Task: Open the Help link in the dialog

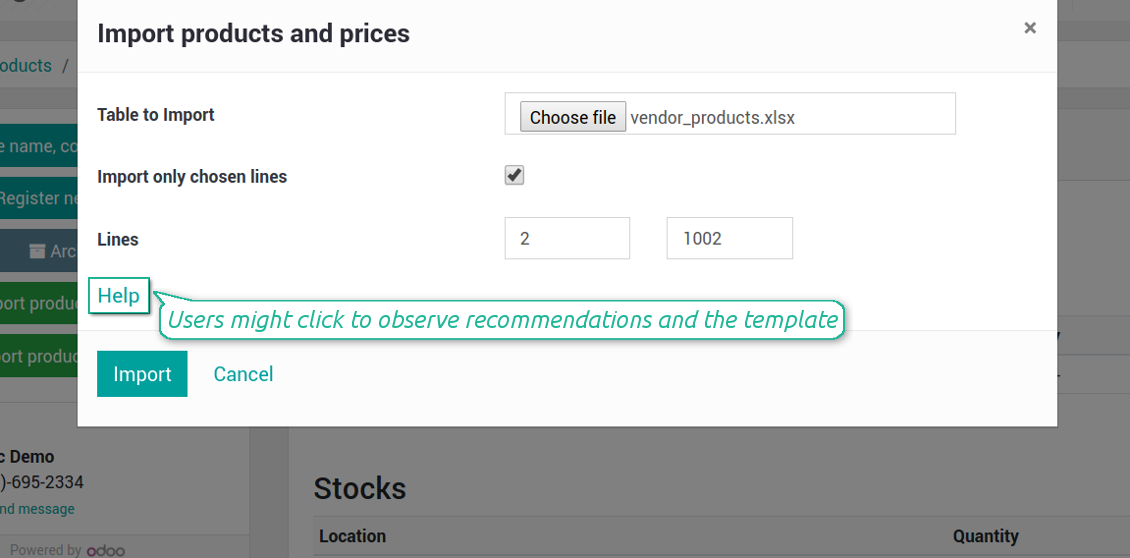Action: [119, 296]
